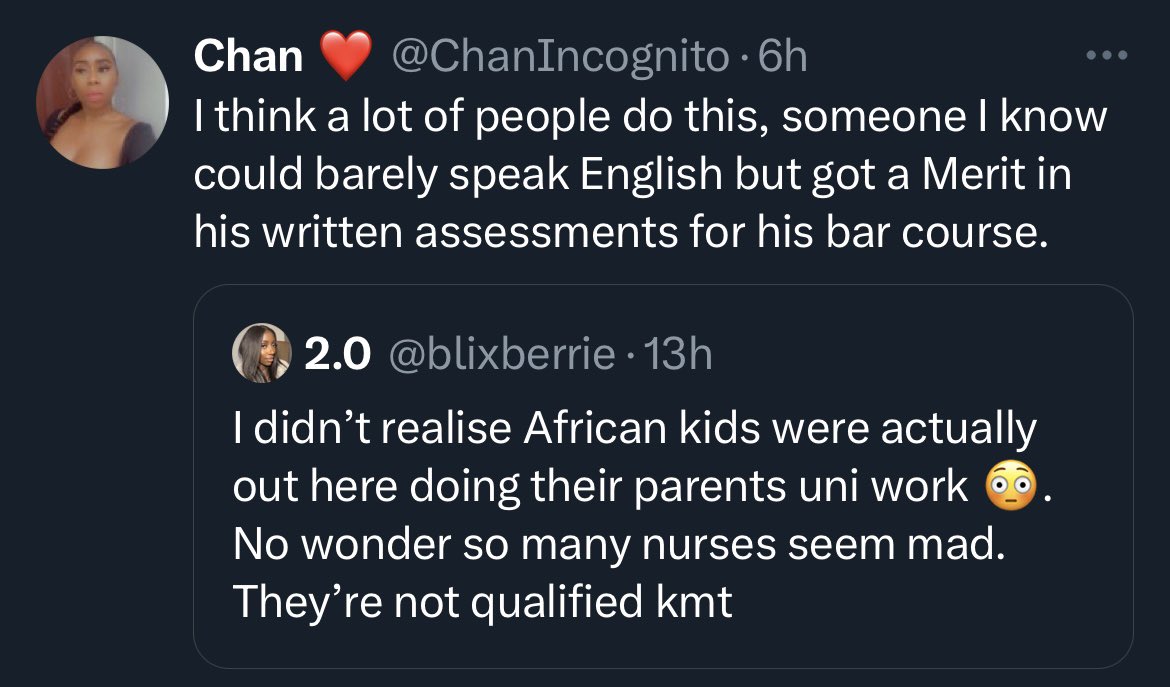The width and height of the screenshot is (1170, 687).
Task: Open the quoted tweet card via its empty bottom area
Action: [660, 645]
